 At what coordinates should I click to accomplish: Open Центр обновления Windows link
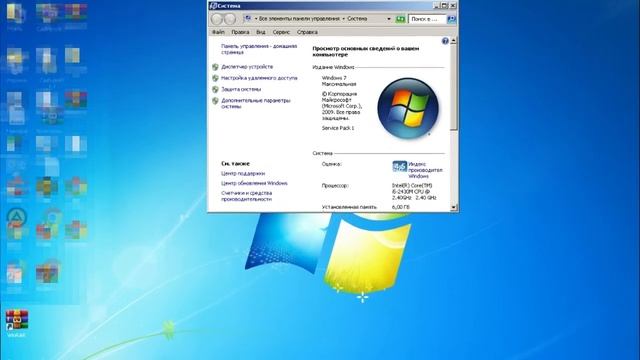(x=254, y=183)
